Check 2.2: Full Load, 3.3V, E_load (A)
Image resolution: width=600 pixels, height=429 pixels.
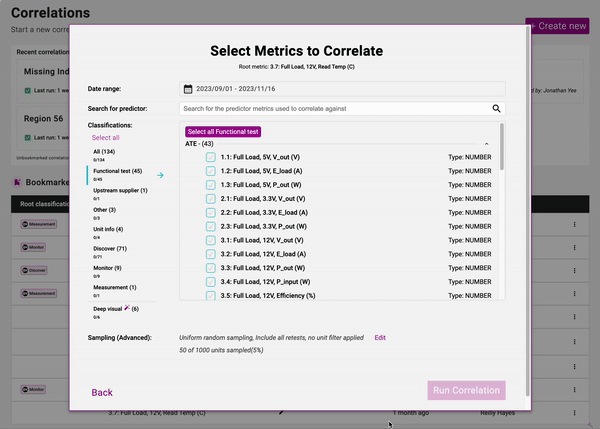click(211, 212)
